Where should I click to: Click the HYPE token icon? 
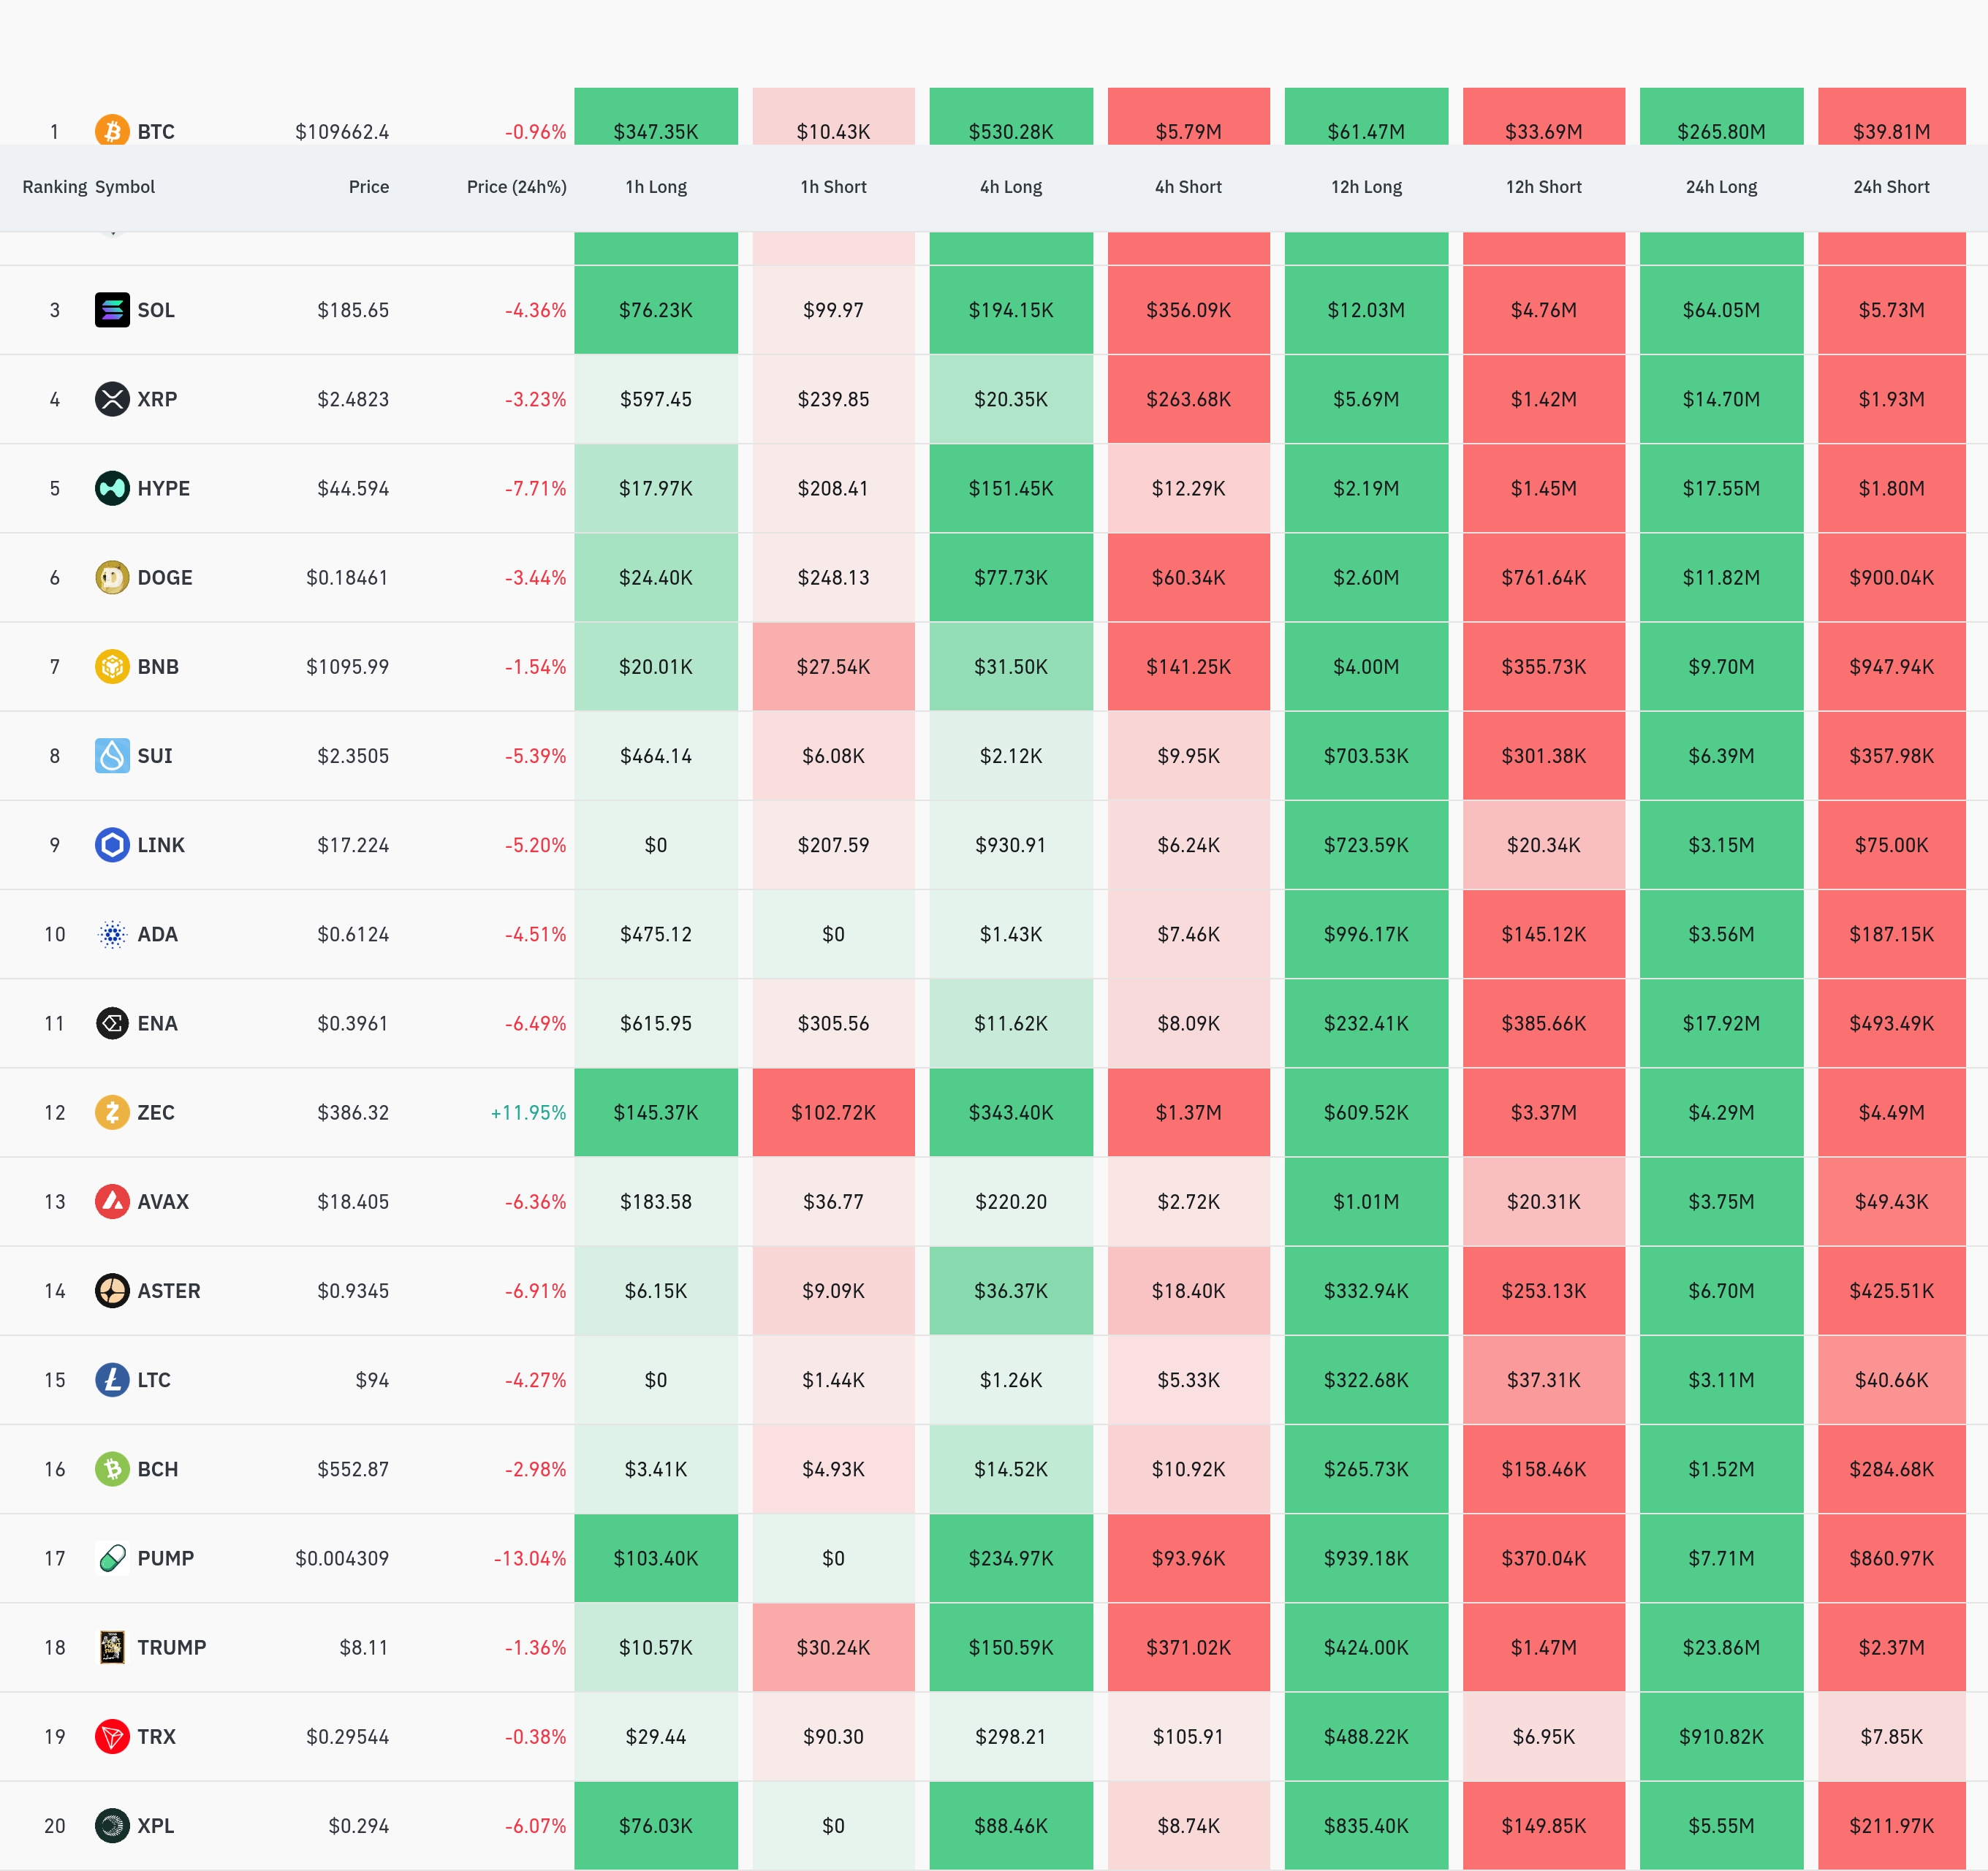pyautogui.click(x=112, y=488)
